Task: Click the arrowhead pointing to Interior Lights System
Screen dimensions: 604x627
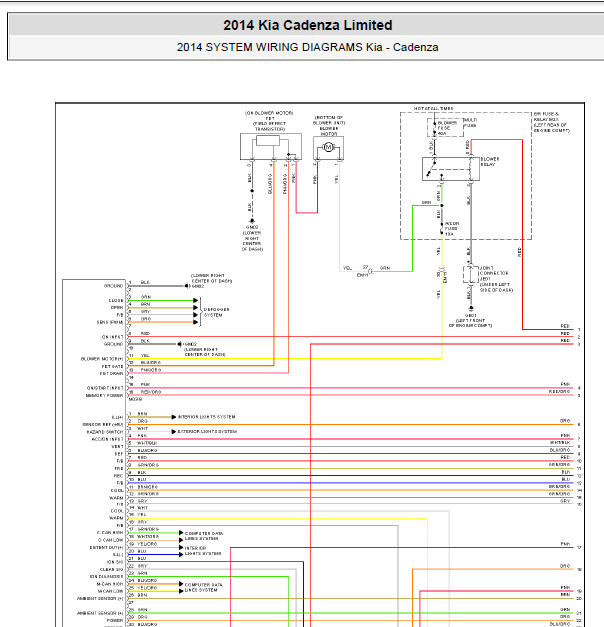Action: point(174,417)
